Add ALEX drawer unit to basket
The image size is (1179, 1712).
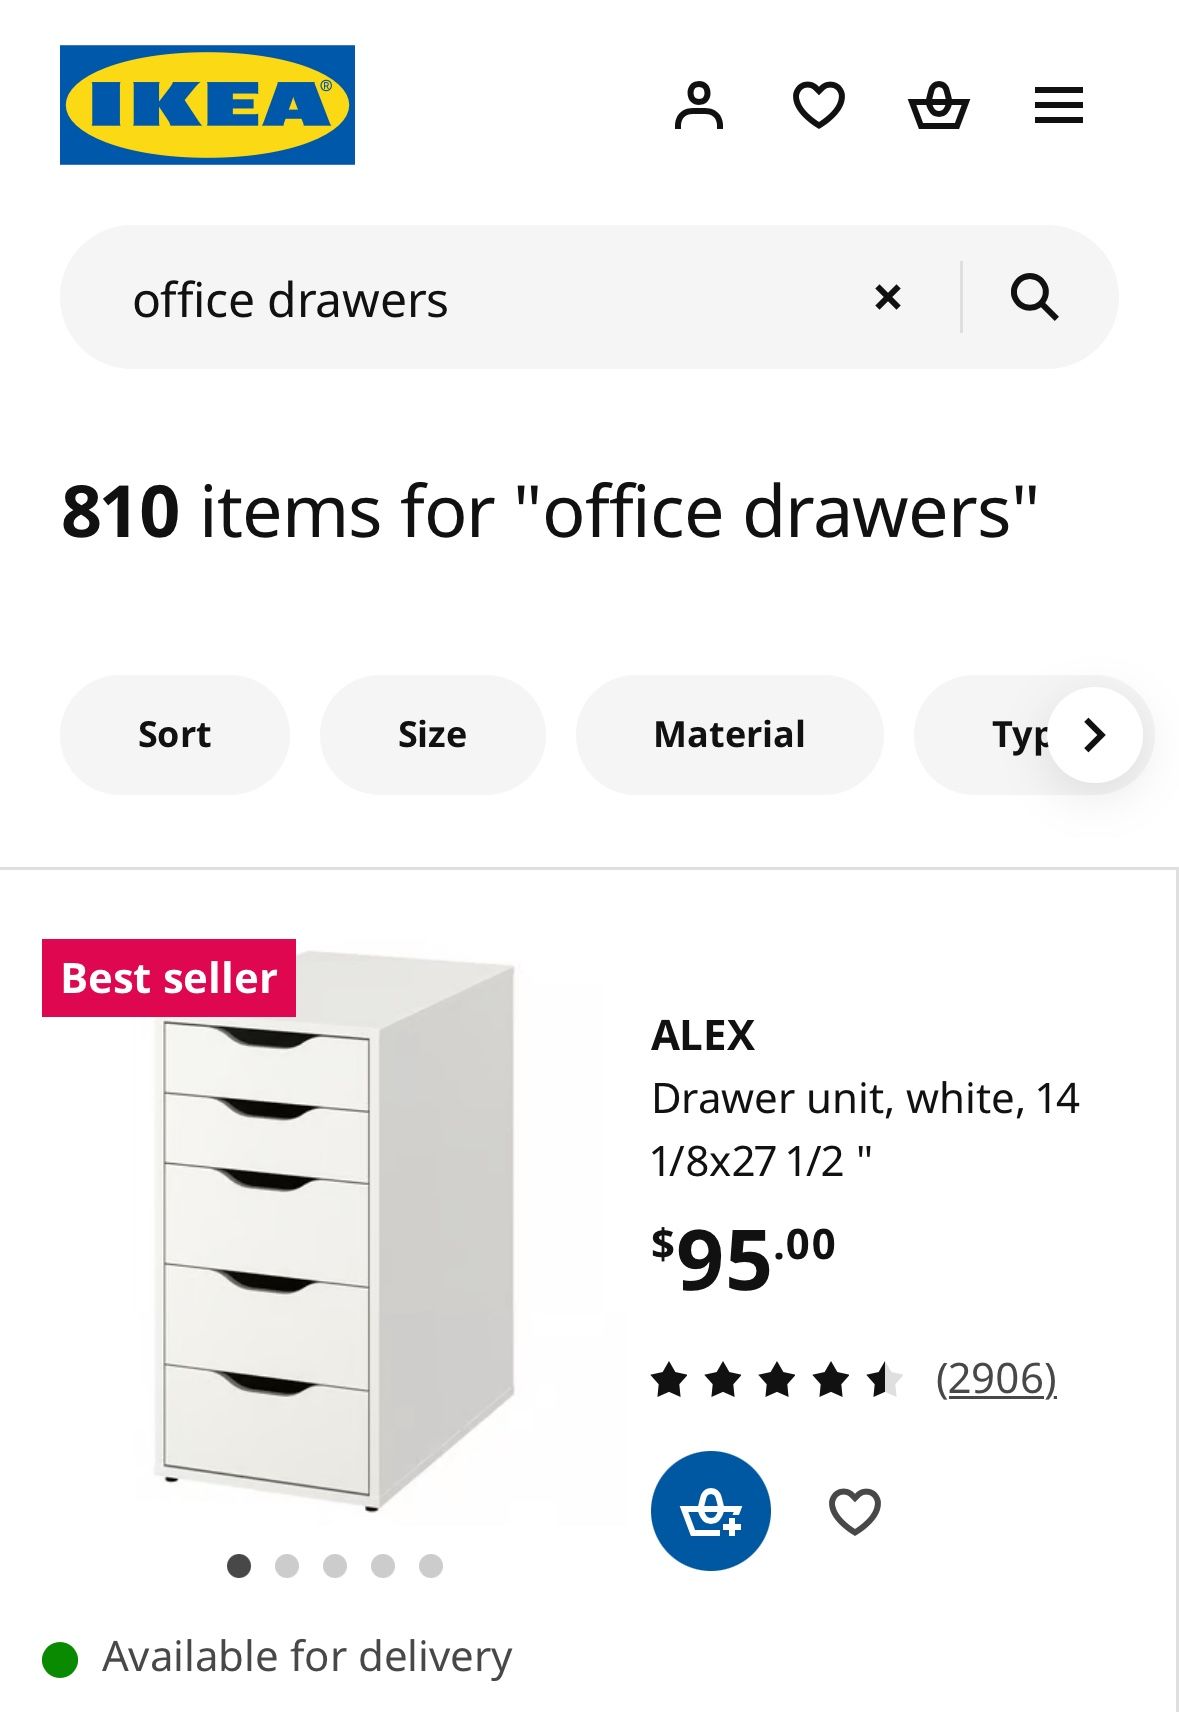(x=710, y=1510)
